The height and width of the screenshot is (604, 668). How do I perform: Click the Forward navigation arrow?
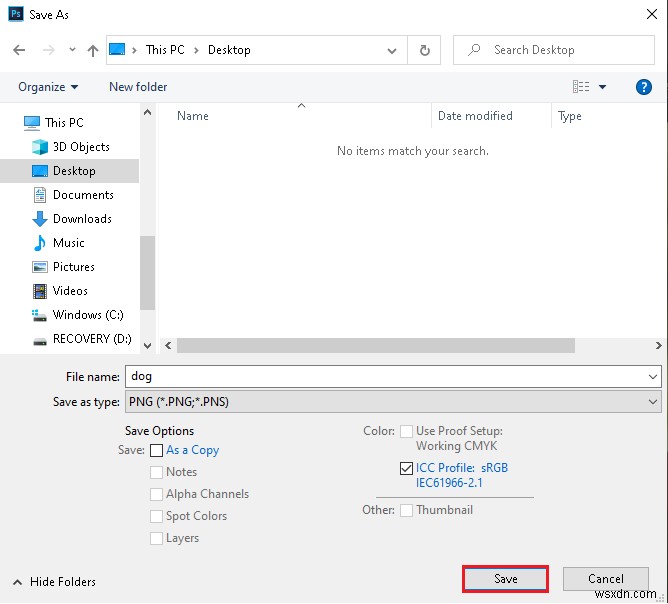[49, 50]
